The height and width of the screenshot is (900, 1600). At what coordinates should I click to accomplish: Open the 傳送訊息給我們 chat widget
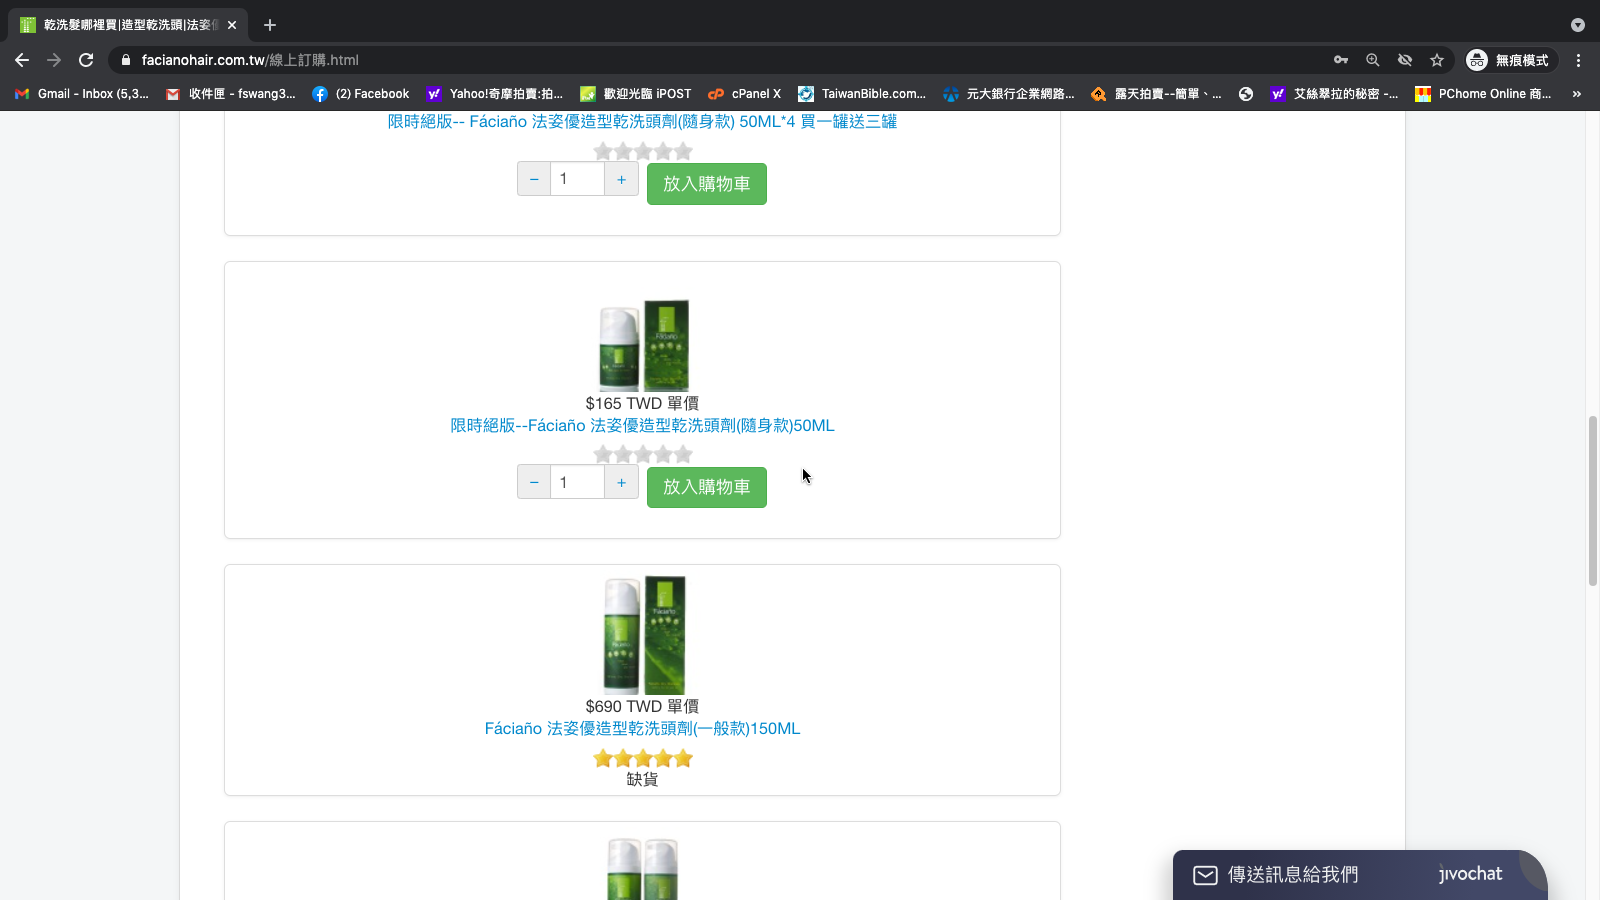1360,875
